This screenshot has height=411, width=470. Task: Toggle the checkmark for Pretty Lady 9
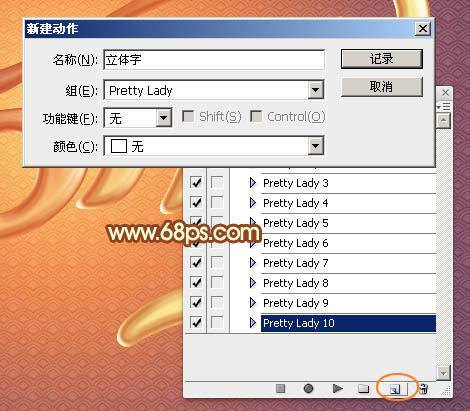(x=196, y=302)
